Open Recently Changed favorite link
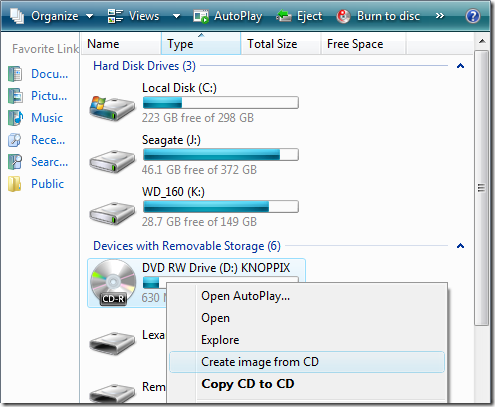 point(48,140)
